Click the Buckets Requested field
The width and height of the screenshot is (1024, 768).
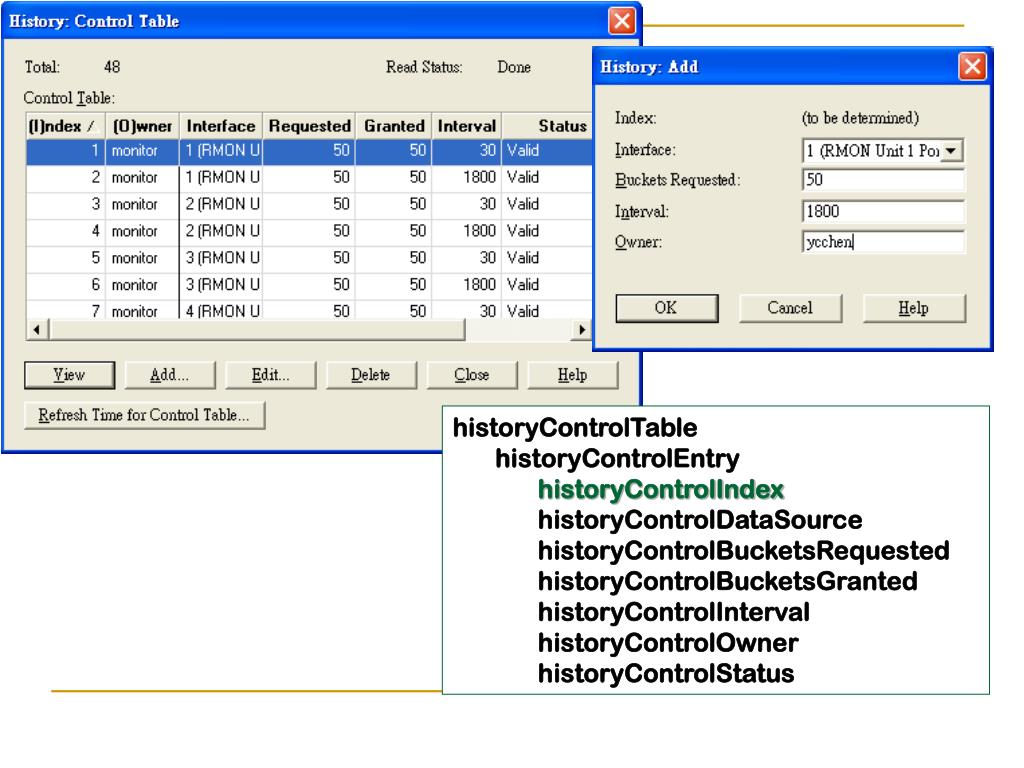coord(883,180)
